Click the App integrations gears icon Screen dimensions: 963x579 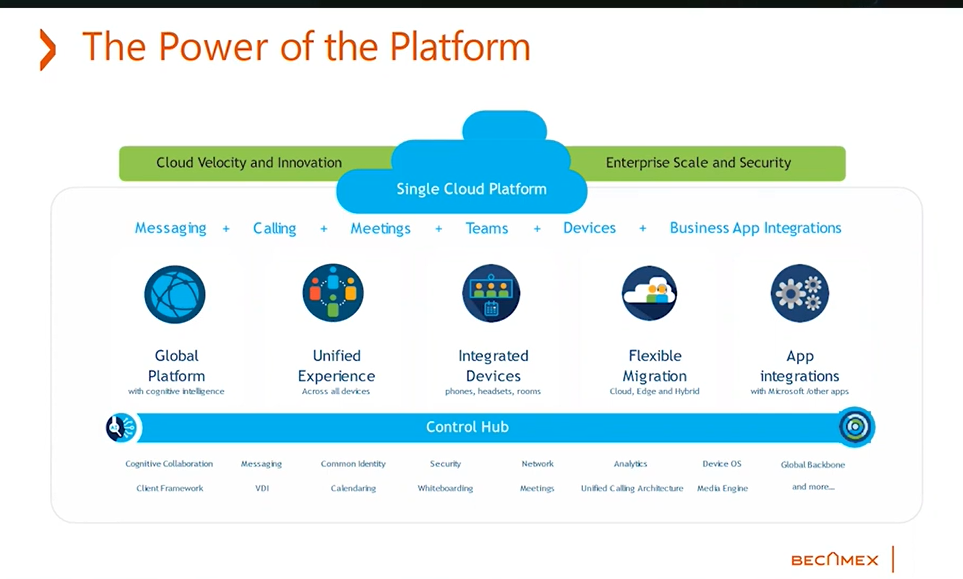click(x=798, y=293)
